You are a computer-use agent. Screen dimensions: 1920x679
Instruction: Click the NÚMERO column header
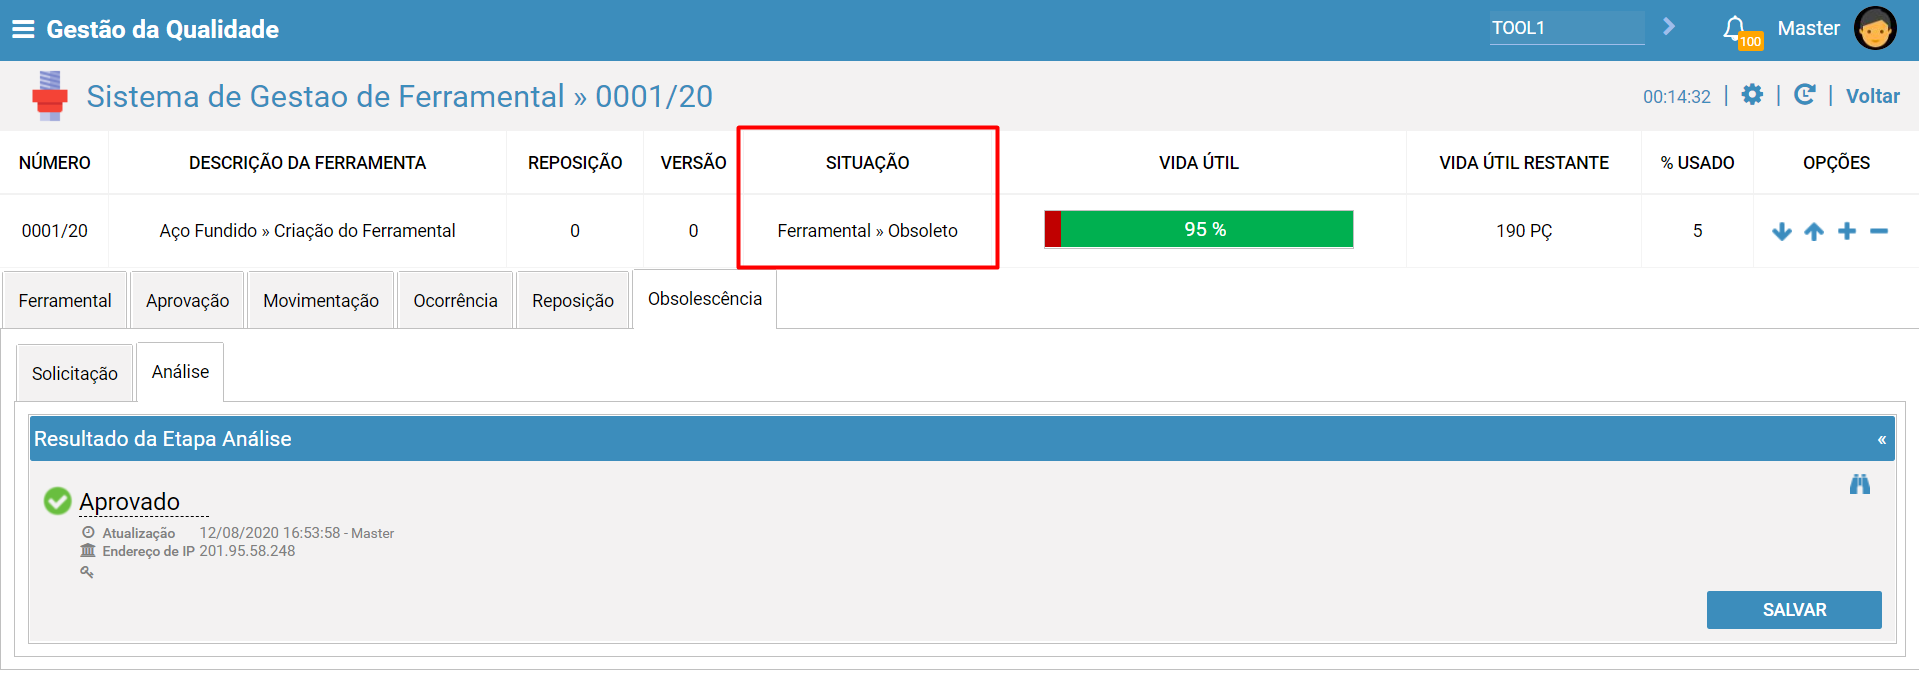pos(55,163)
